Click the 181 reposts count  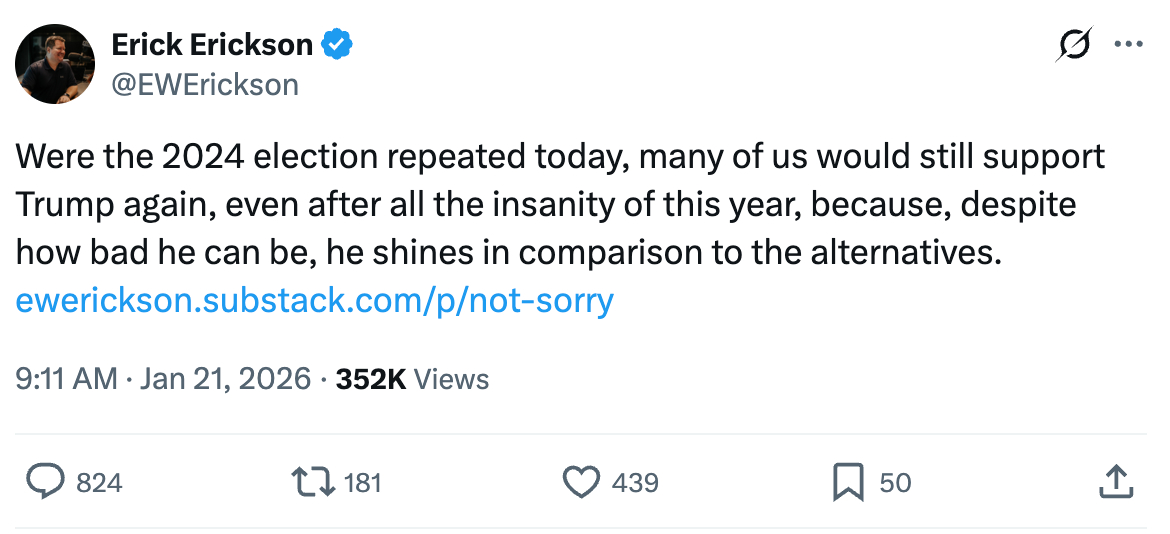[x=363, y=483]
